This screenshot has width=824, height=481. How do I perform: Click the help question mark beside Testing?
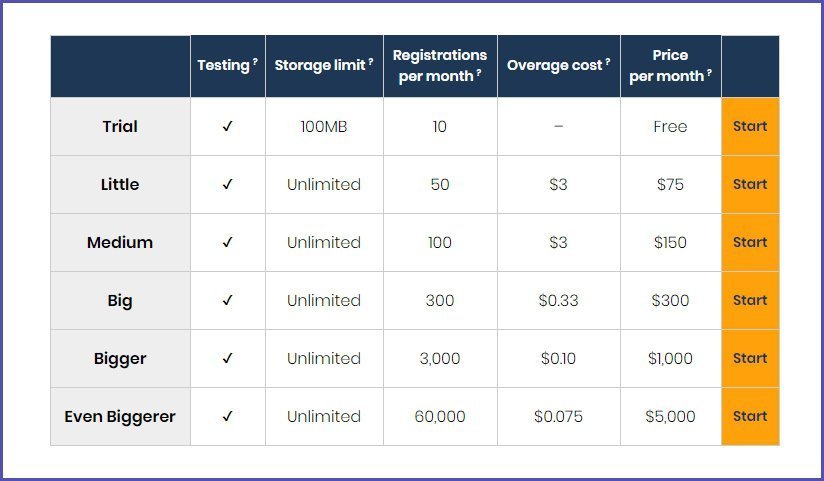point(255,62)
